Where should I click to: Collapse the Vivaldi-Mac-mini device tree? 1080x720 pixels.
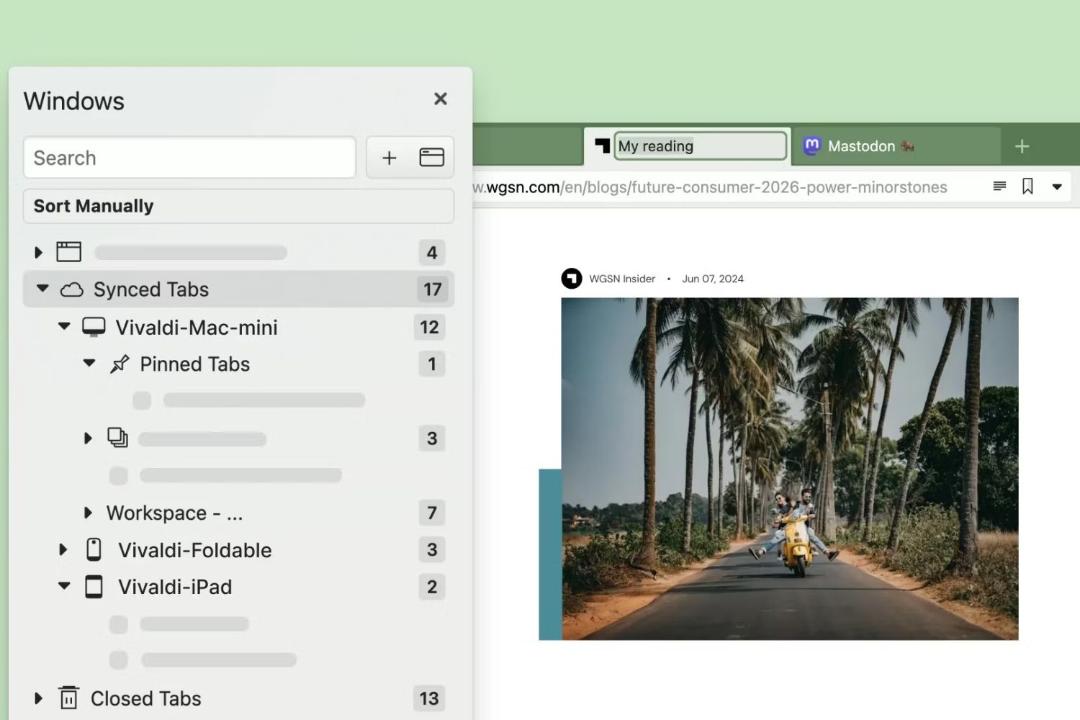click(x=64, y=326)
